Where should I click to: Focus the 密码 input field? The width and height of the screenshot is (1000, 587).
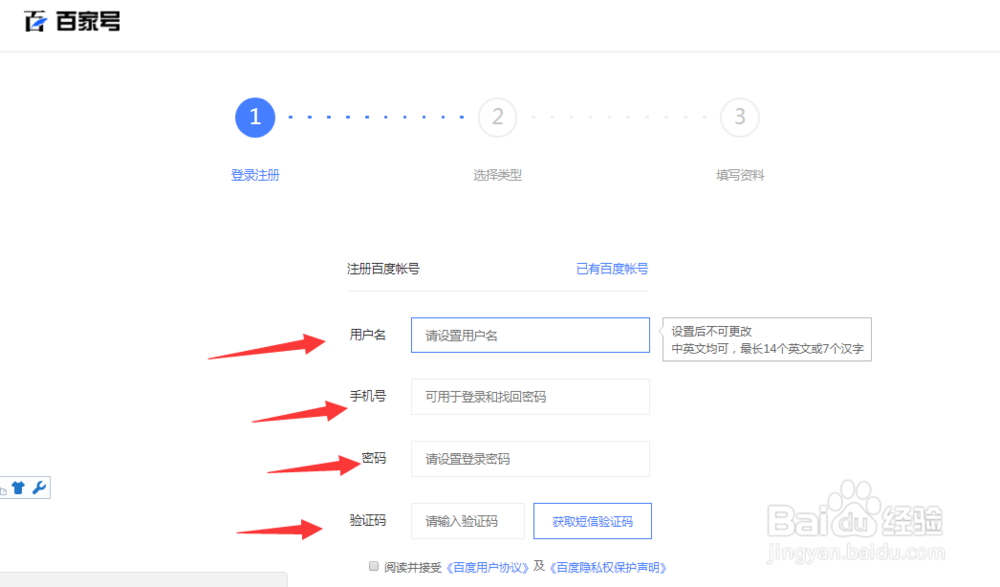tap(531, 459)
